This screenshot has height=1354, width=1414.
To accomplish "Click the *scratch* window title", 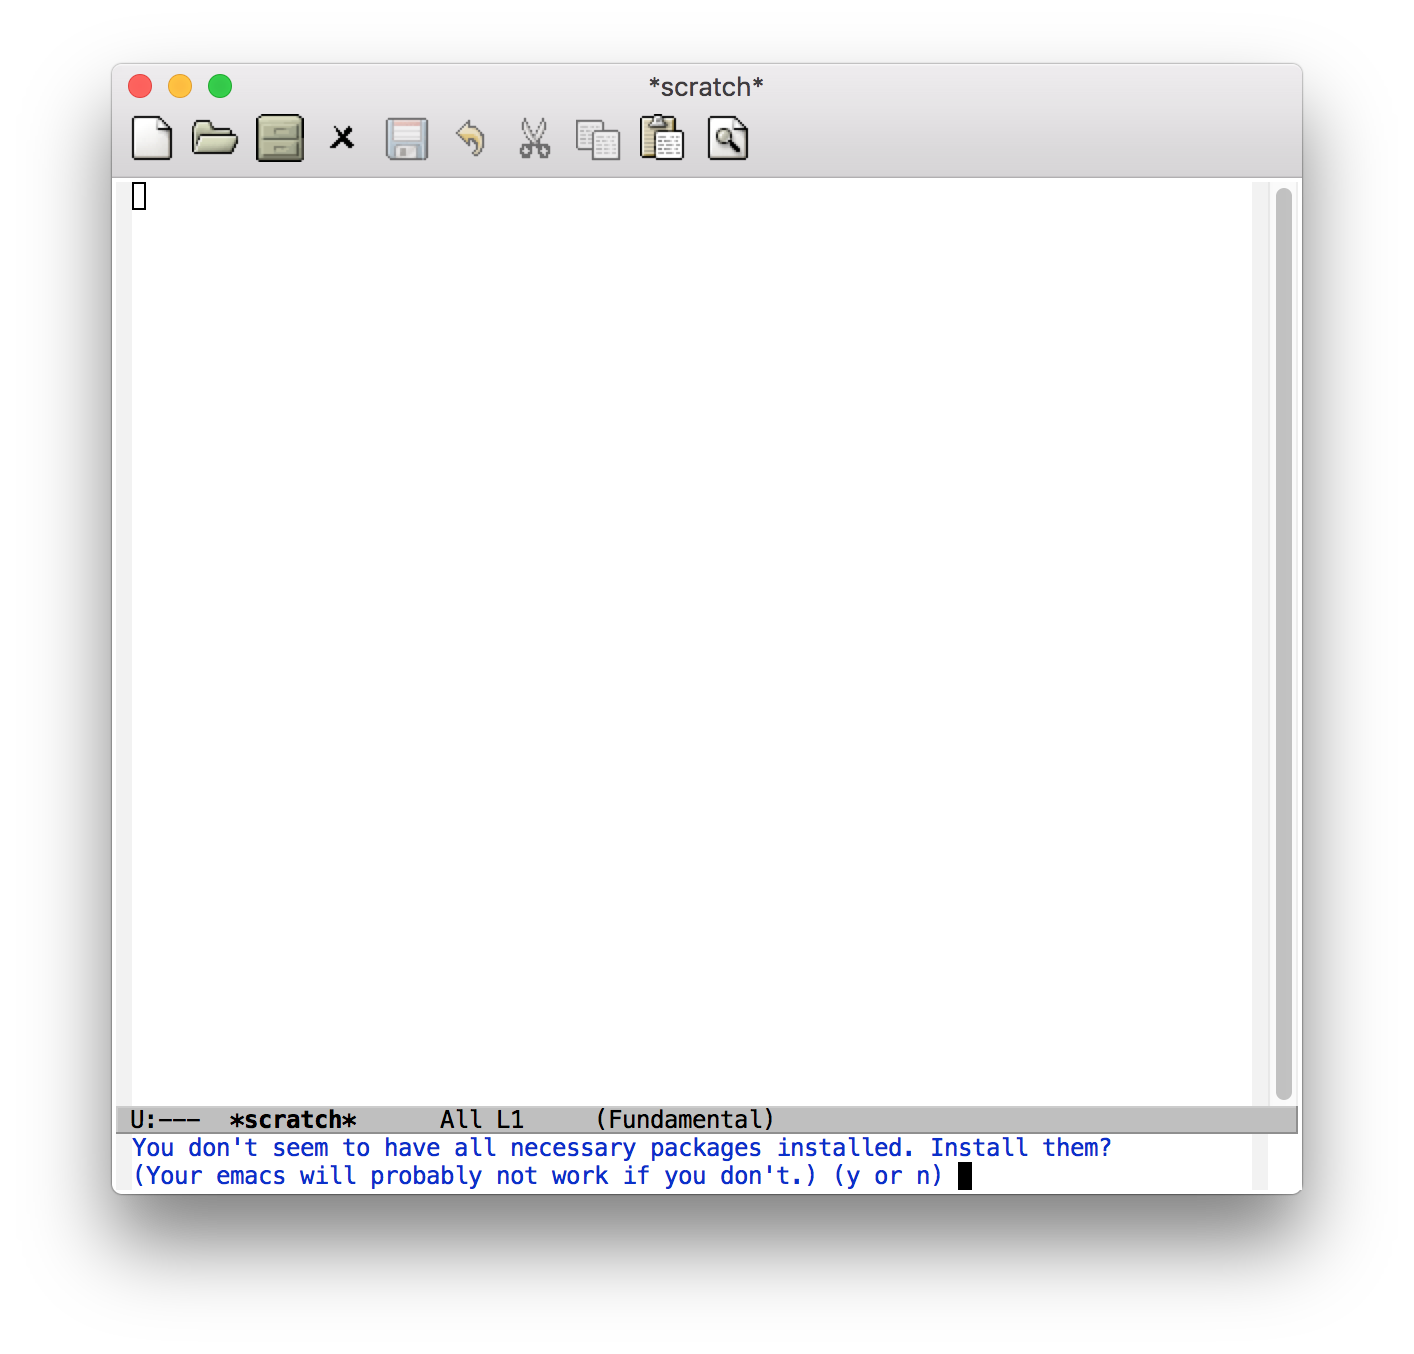I will pos(706,87).
